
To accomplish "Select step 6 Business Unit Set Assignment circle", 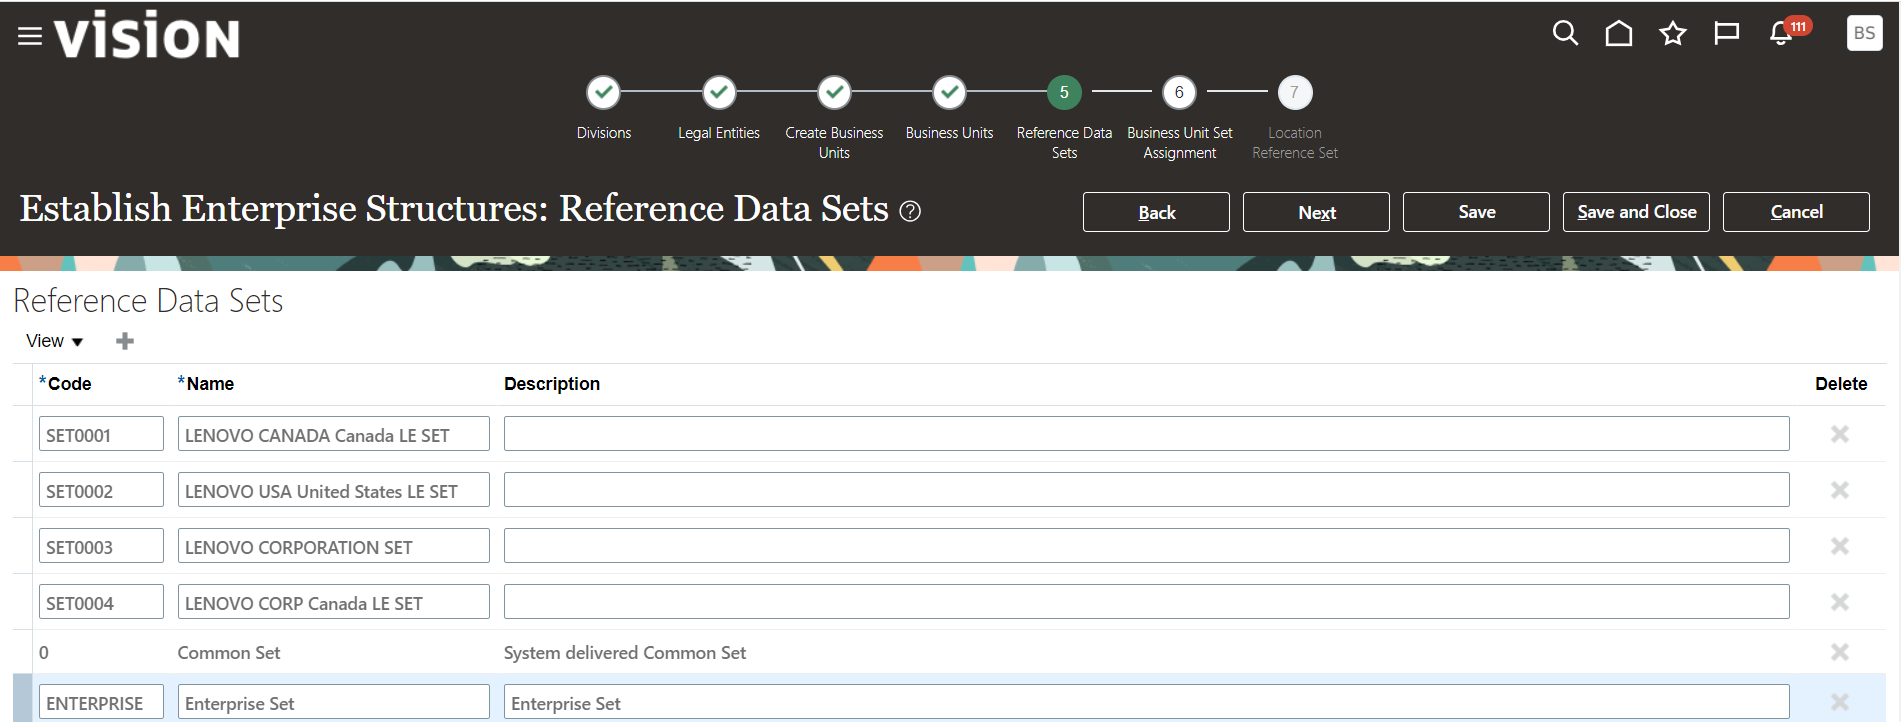I will pyautogui.click(x=1179, y=92).
